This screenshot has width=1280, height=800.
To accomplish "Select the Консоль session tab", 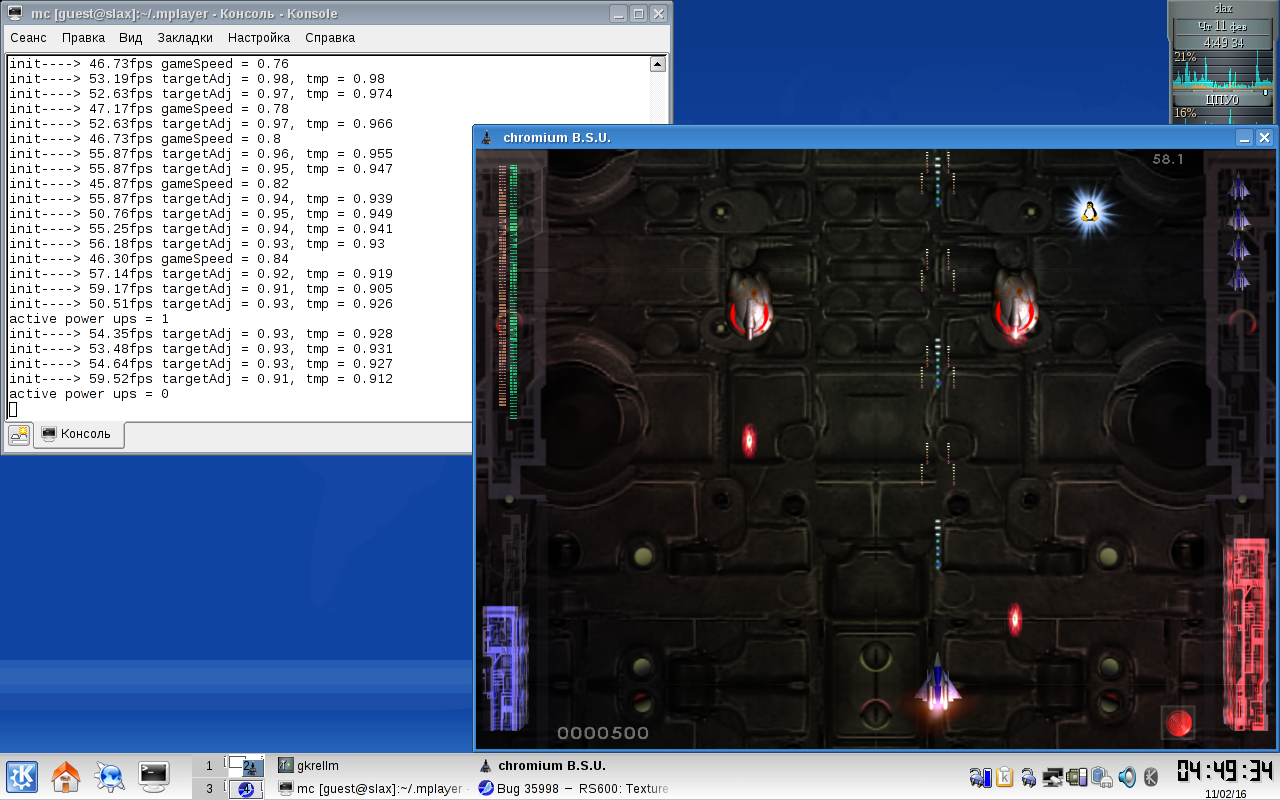I will [x=79, y=435].
